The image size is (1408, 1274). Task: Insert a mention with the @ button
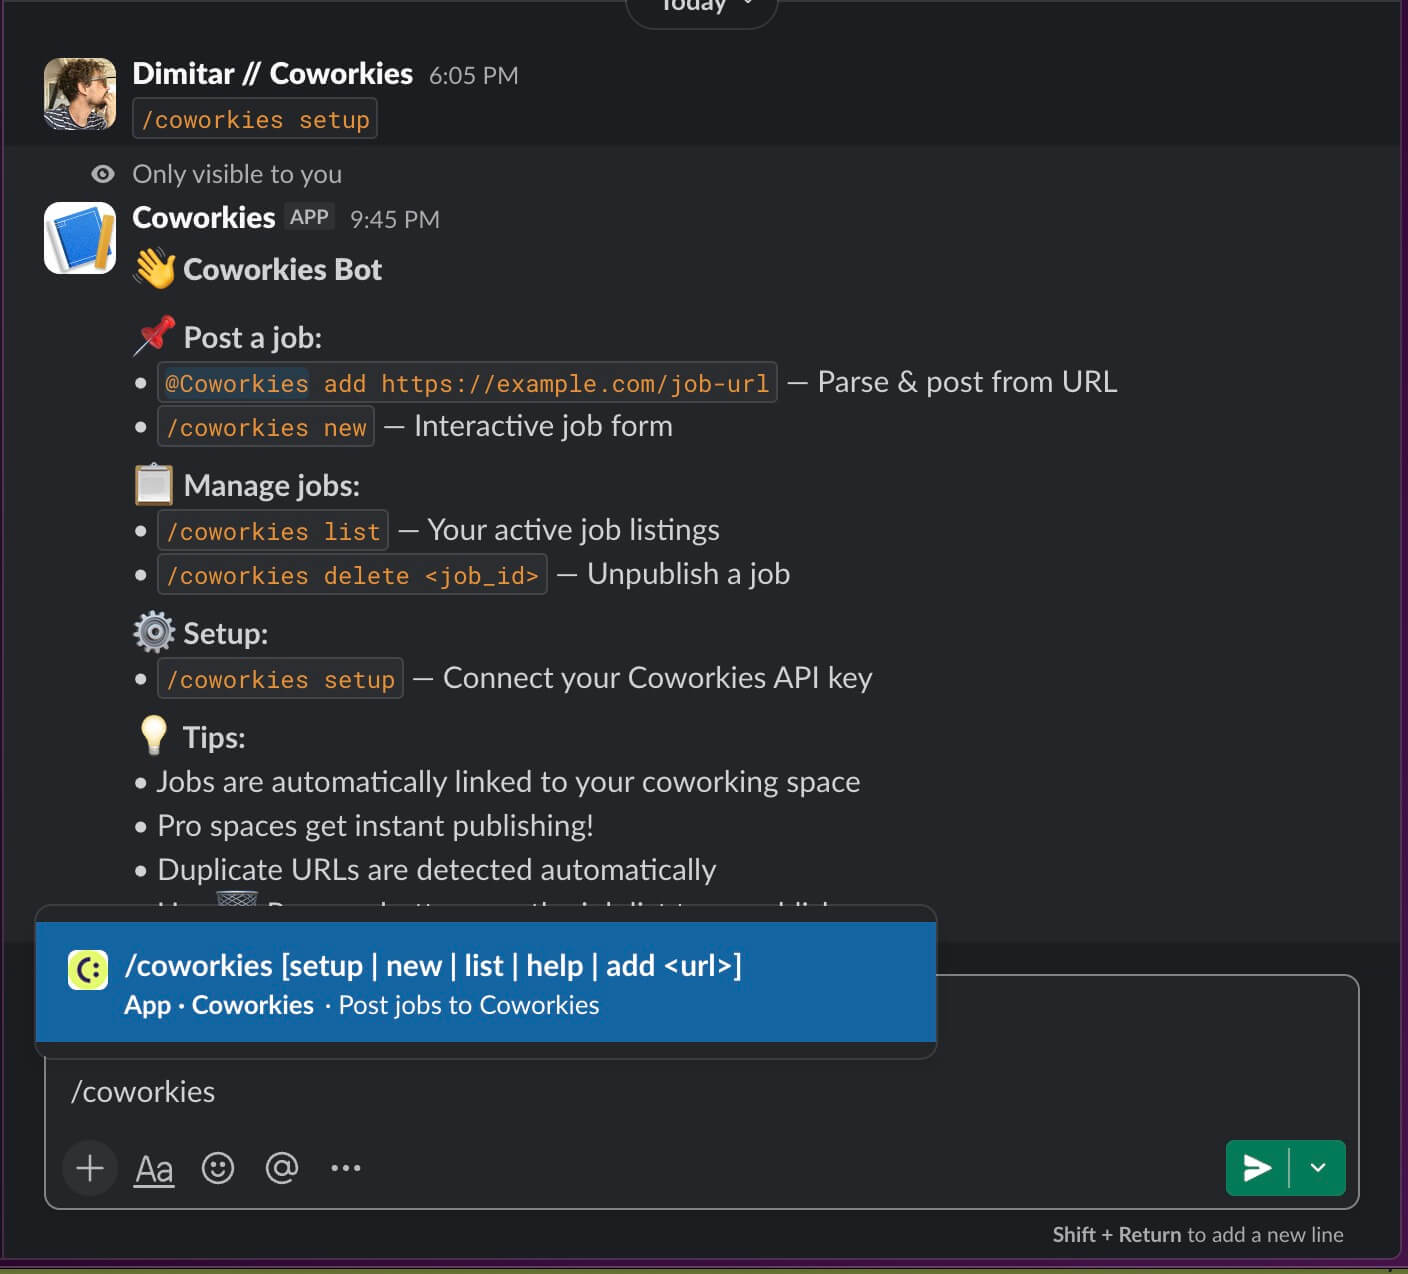(x=282, y=1168)
